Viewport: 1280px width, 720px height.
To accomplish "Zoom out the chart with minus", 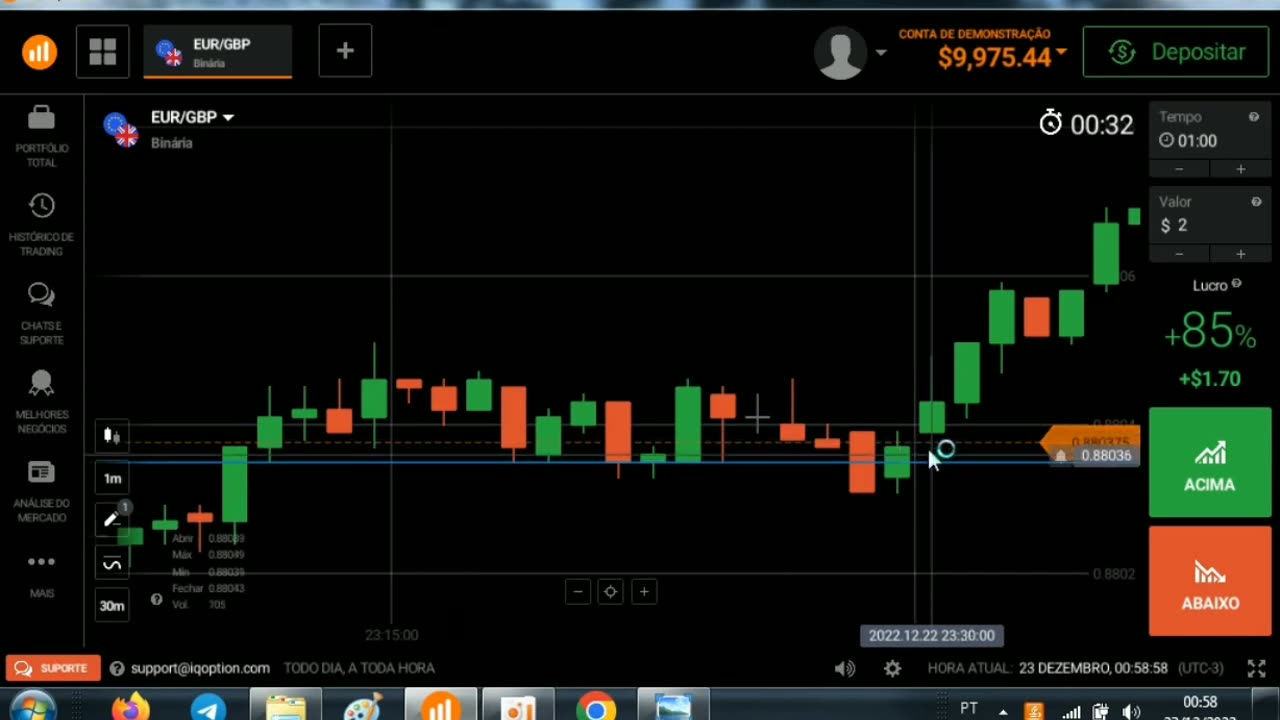I will point(577,592).
